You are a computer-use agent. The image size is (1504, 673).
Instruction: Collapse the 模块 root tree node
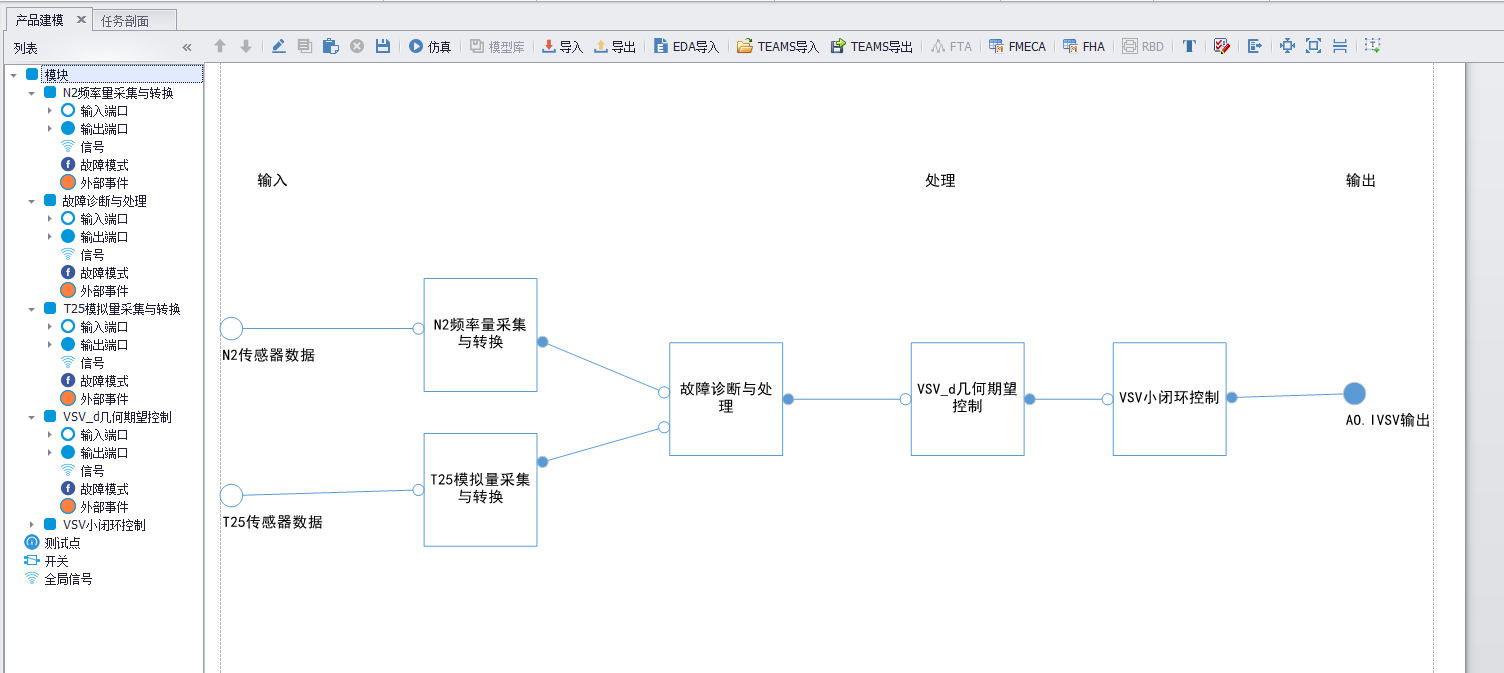coord(13,75)
